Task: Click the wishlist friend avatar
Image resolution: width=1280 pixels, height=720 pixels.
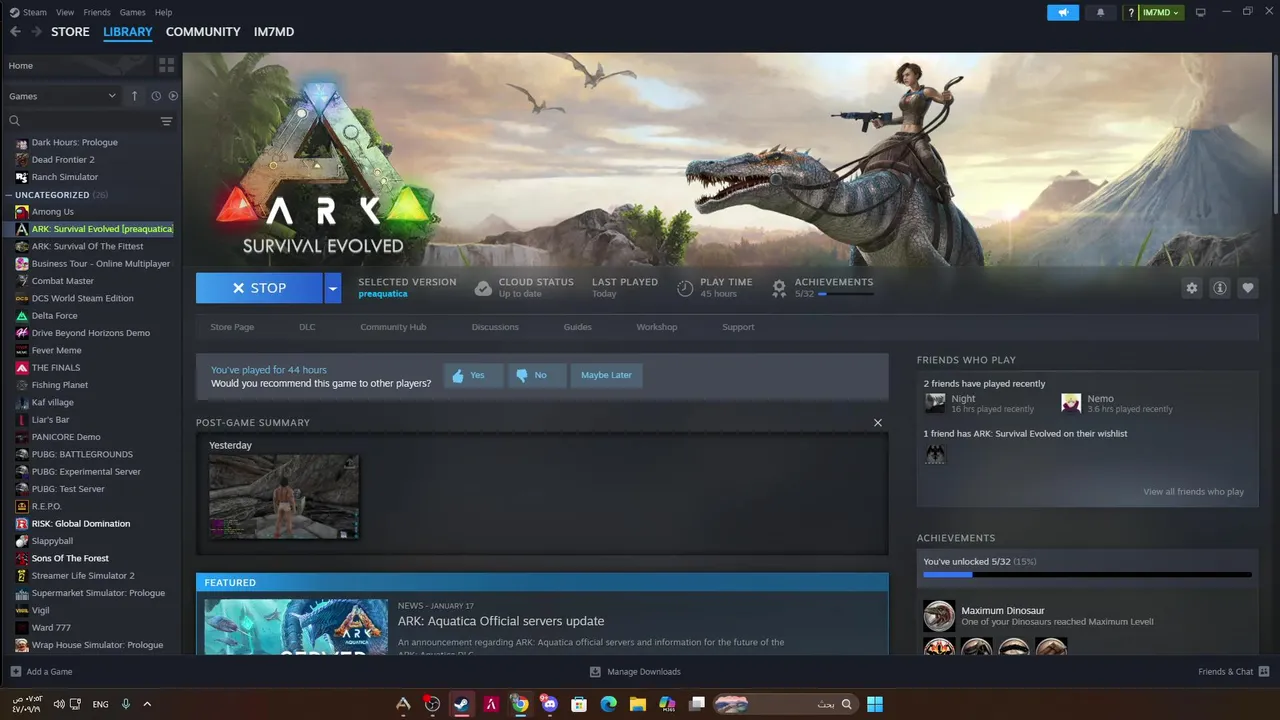Action: tap(935, 454)
